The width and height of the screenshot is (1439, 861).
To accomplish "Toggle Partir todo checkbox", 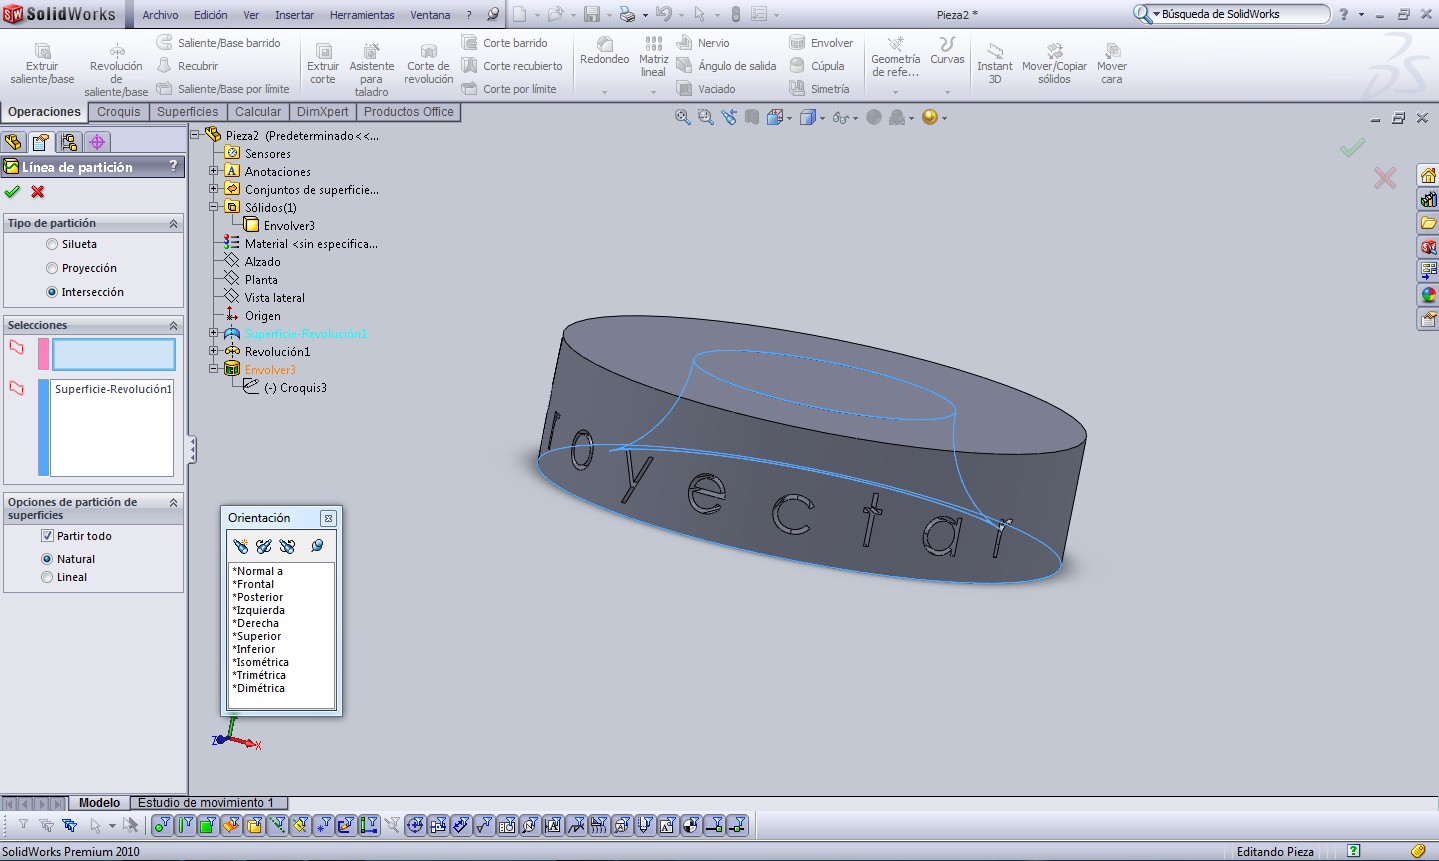I will click(x=47, y=536).
